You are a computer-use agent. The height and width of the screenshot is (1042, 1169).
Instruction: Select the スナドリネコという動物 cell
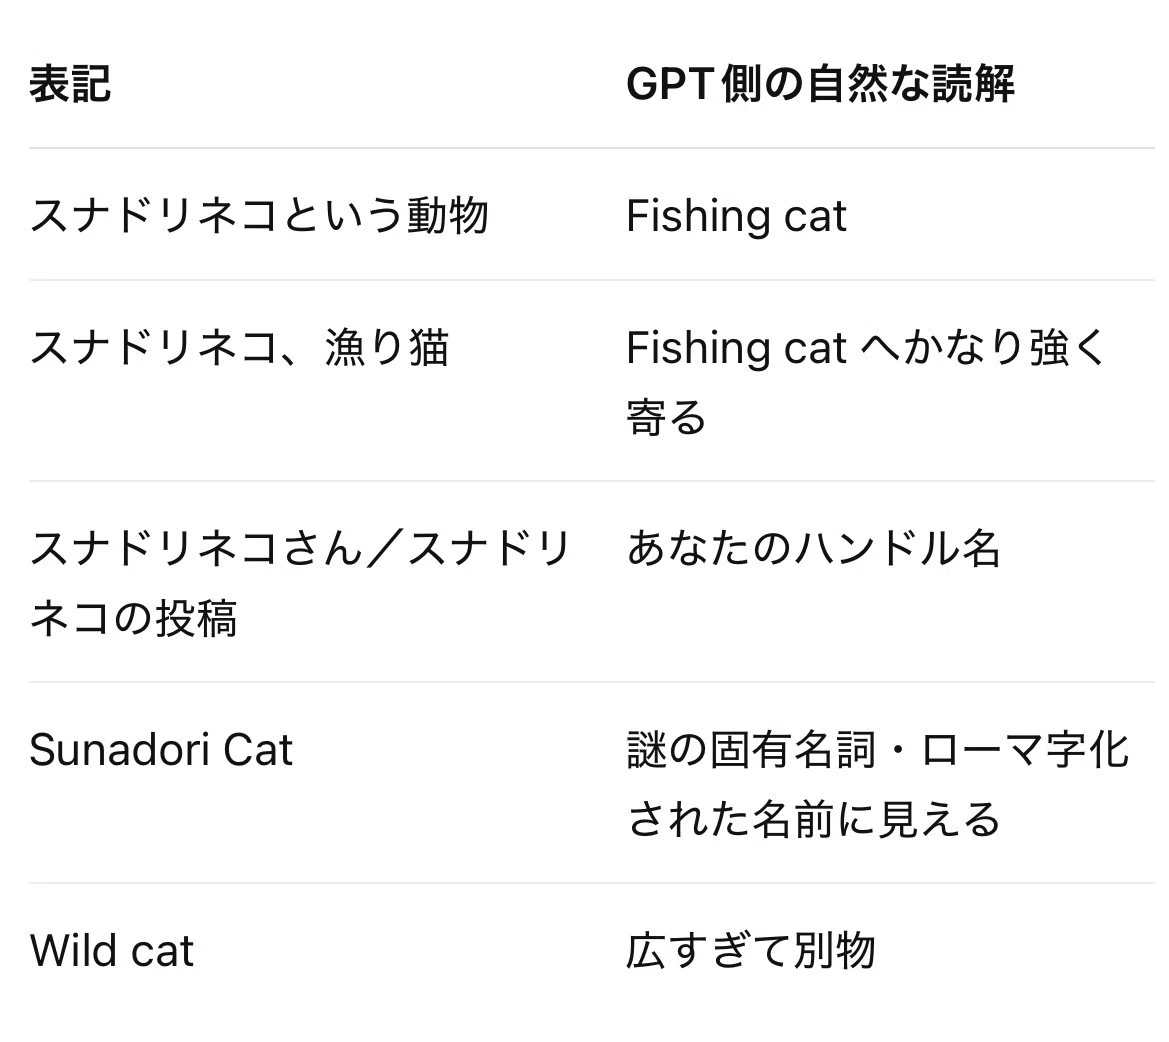point(259,216)
